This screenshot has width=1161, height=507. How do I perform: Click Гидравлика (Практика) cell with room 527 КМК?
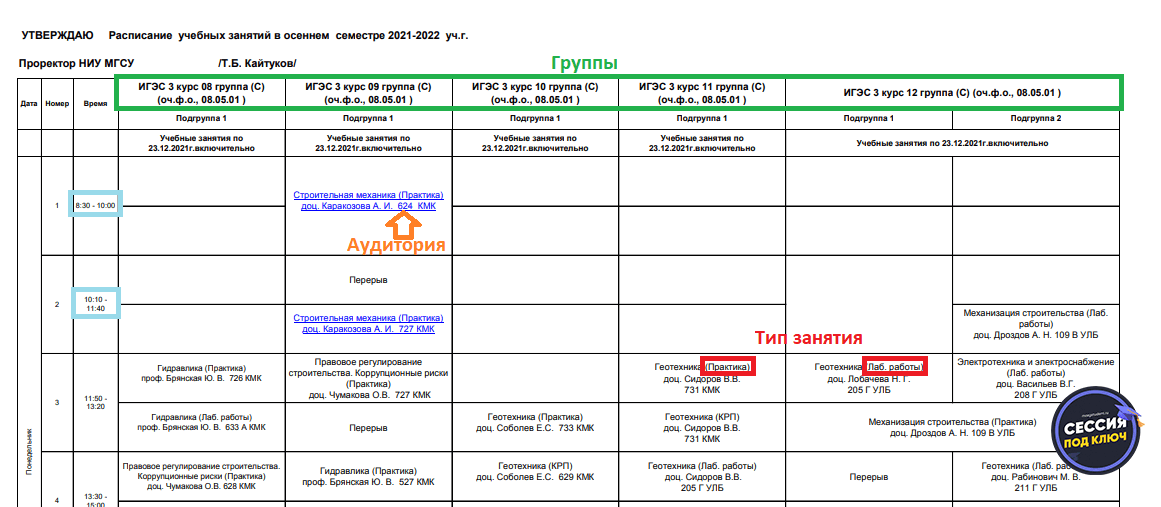tap(368, 476)
